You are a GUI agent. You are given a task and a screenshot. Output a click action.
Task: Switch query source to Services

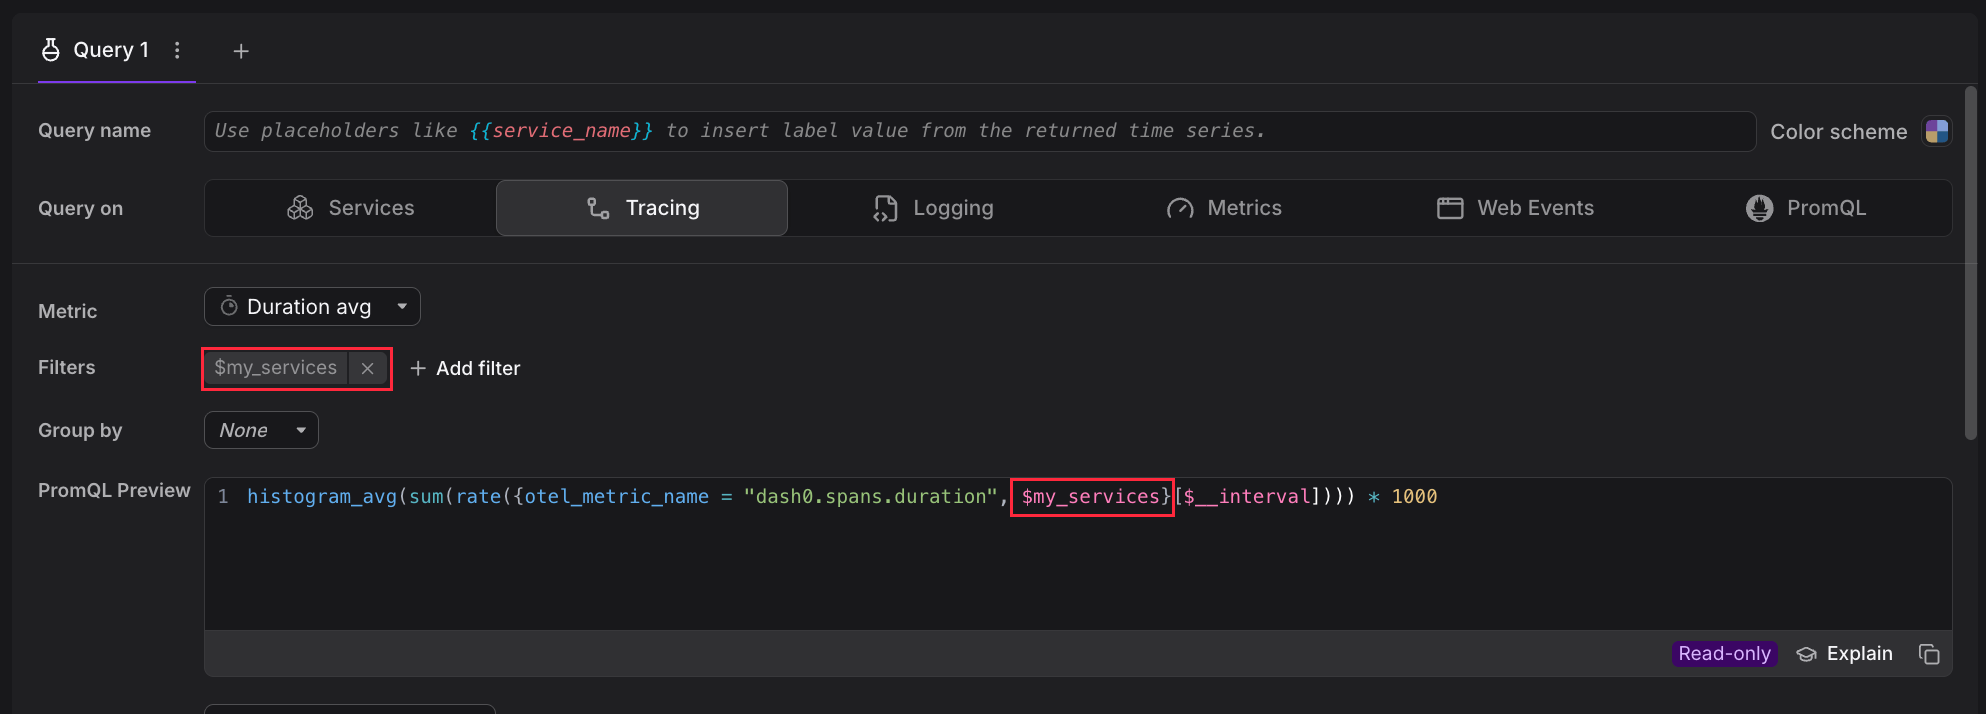(x=351, y=208)
